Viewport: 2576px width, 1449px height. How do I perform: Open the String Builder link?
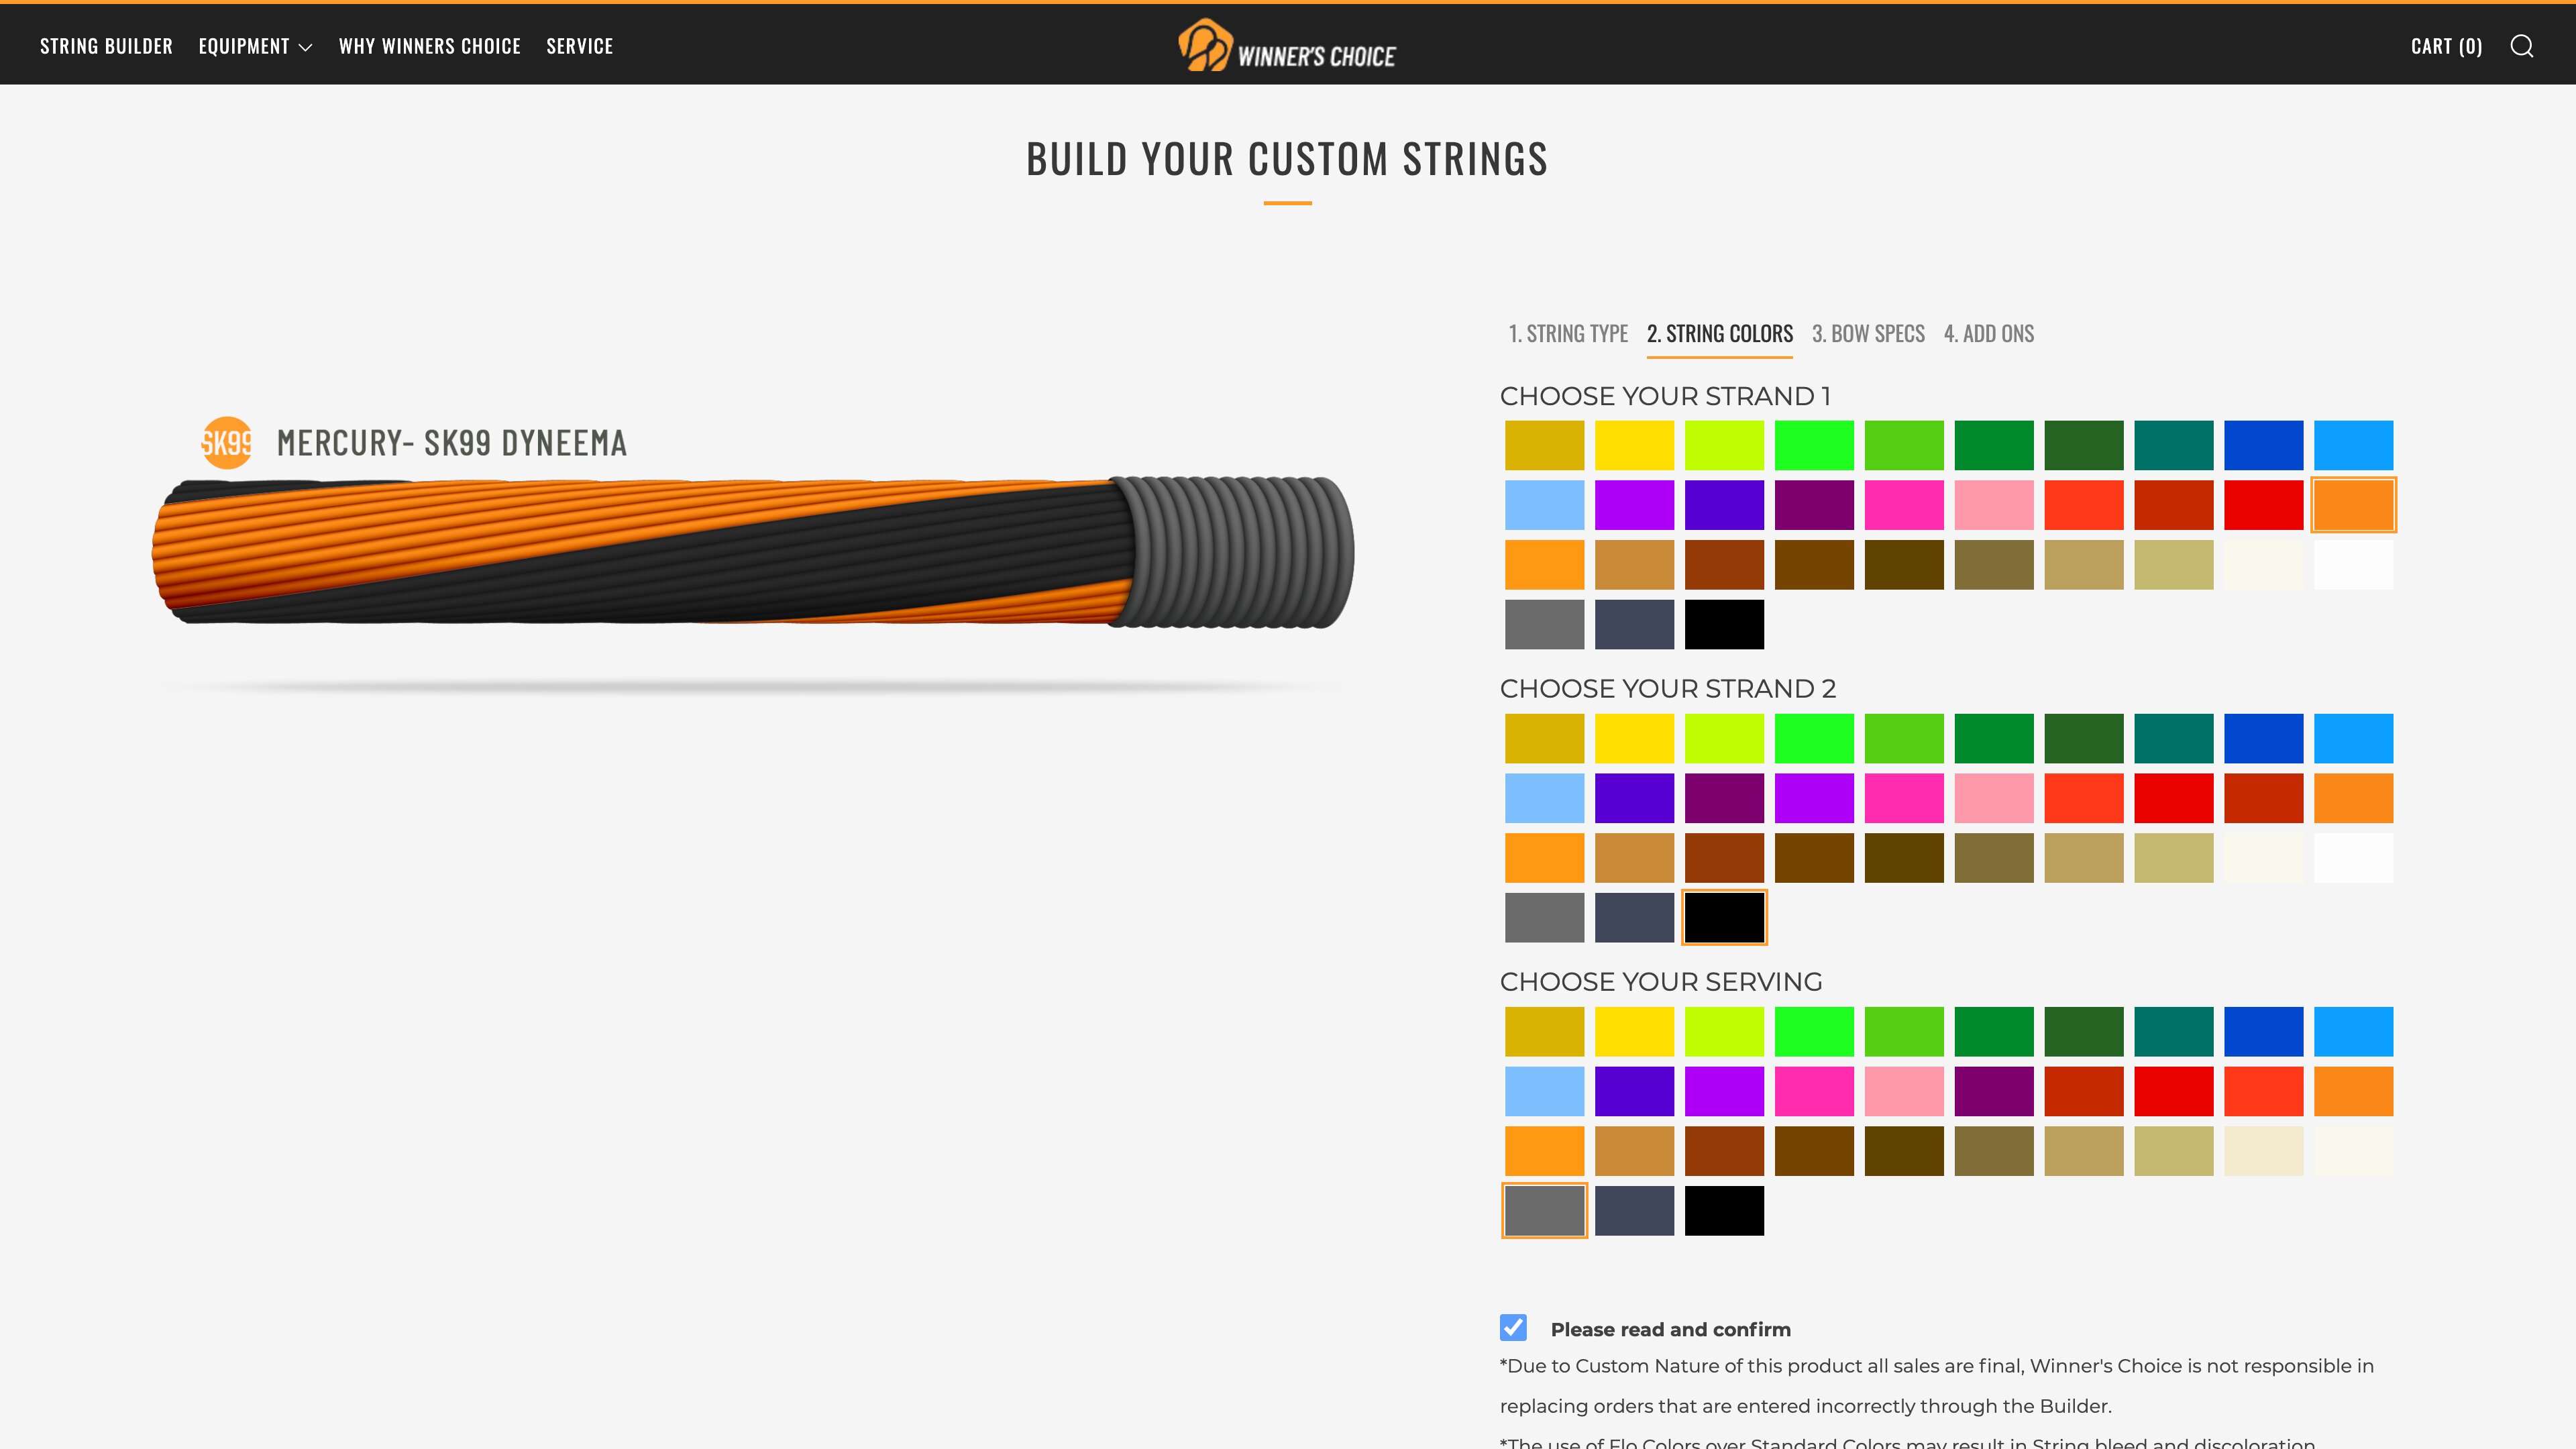coord(106,46)
